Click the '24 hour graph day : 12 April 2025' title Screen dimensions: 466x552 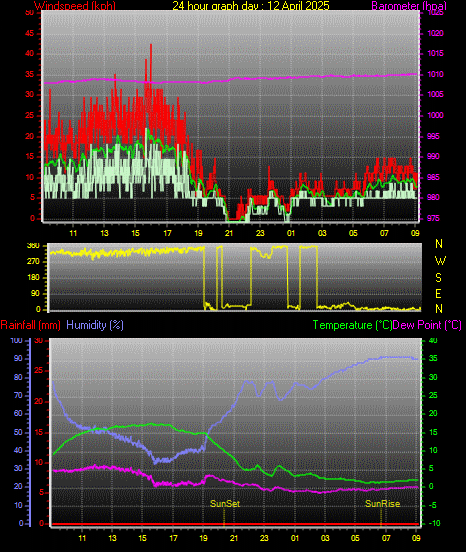pos(251,5)
